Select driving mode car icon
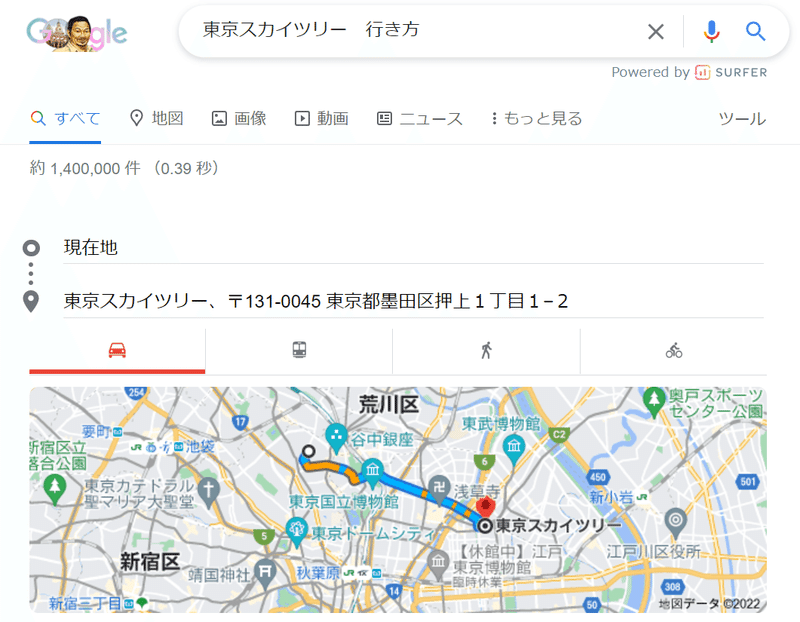This screenshot has height=622, width=800. click(117, 351)
